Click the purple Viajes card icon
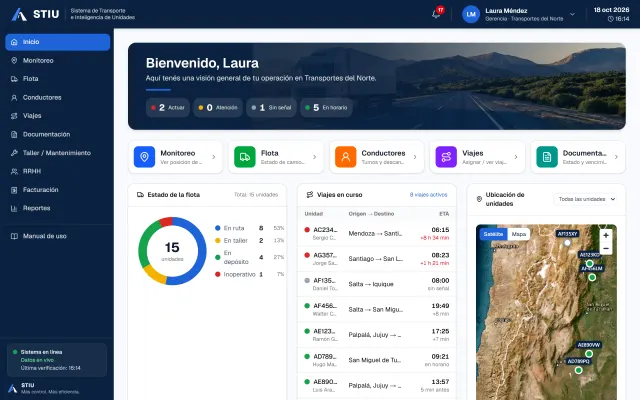This screenshot has width=640, height=400. [446, 157]
